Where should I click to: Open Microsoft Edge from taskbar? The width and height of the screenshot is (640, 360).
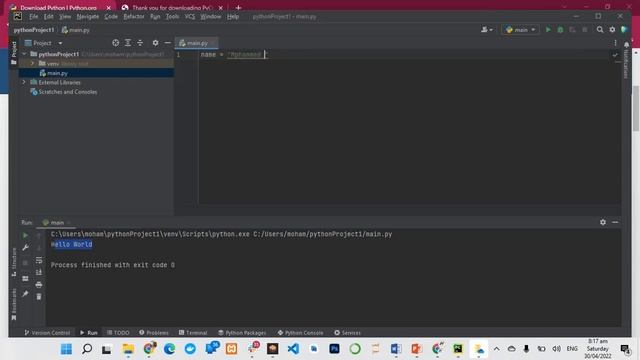(169, 349)
